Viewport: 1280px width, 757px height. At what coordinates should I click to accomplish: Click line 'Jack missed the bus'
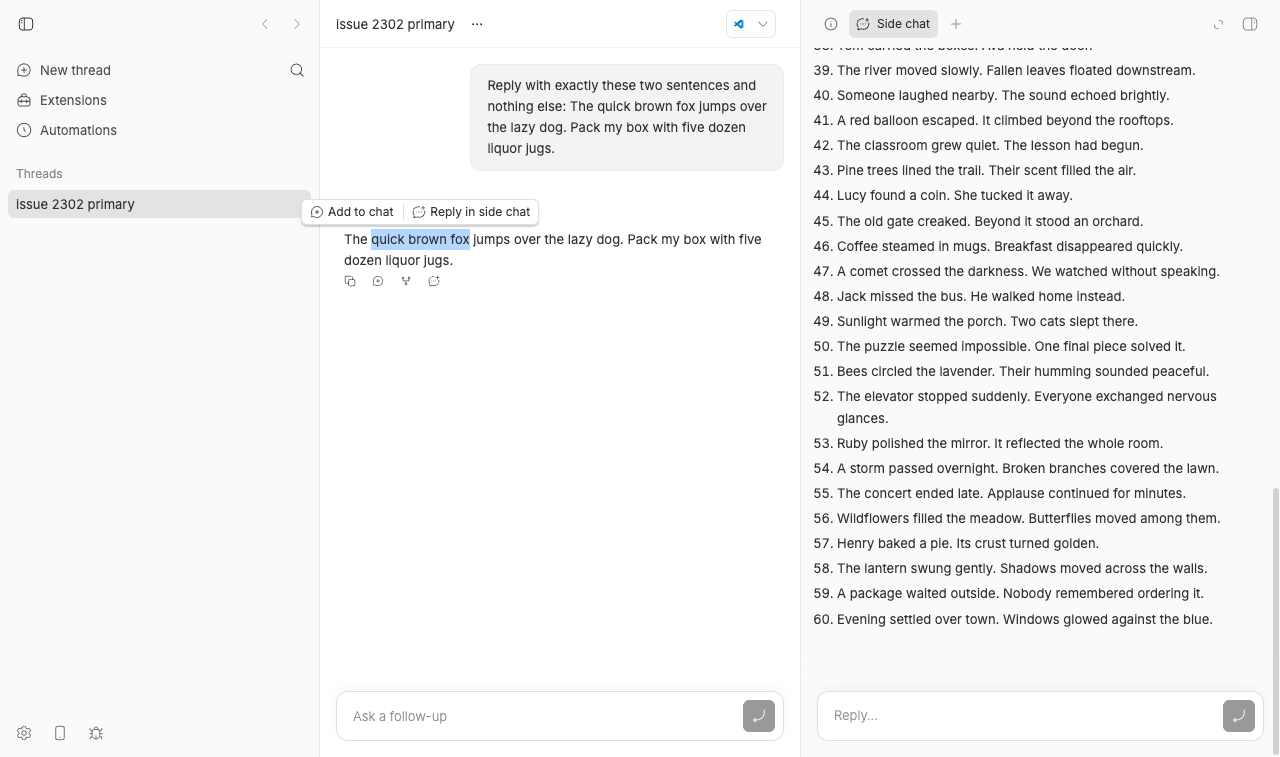pos(981,296)
